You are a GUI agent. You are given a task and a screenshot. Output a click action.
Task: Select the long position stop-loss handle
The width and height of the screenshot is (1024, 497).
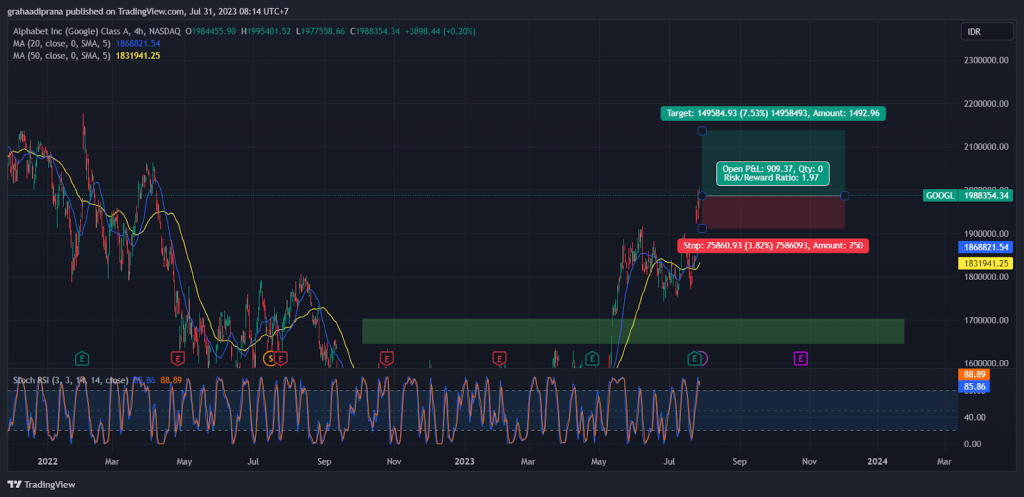[702, 229]
